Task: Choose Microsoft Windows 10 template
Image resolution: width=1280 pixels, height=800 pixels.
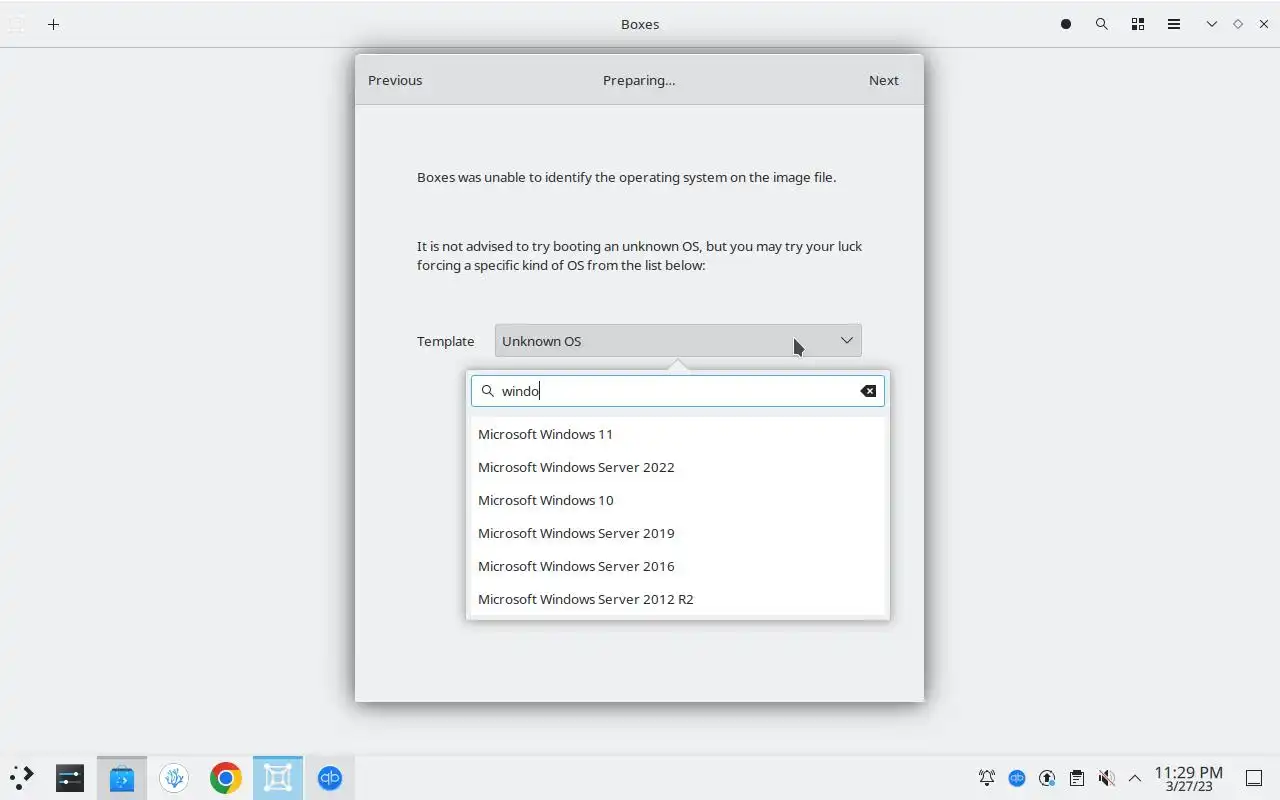Action: [x=678, y=500]
